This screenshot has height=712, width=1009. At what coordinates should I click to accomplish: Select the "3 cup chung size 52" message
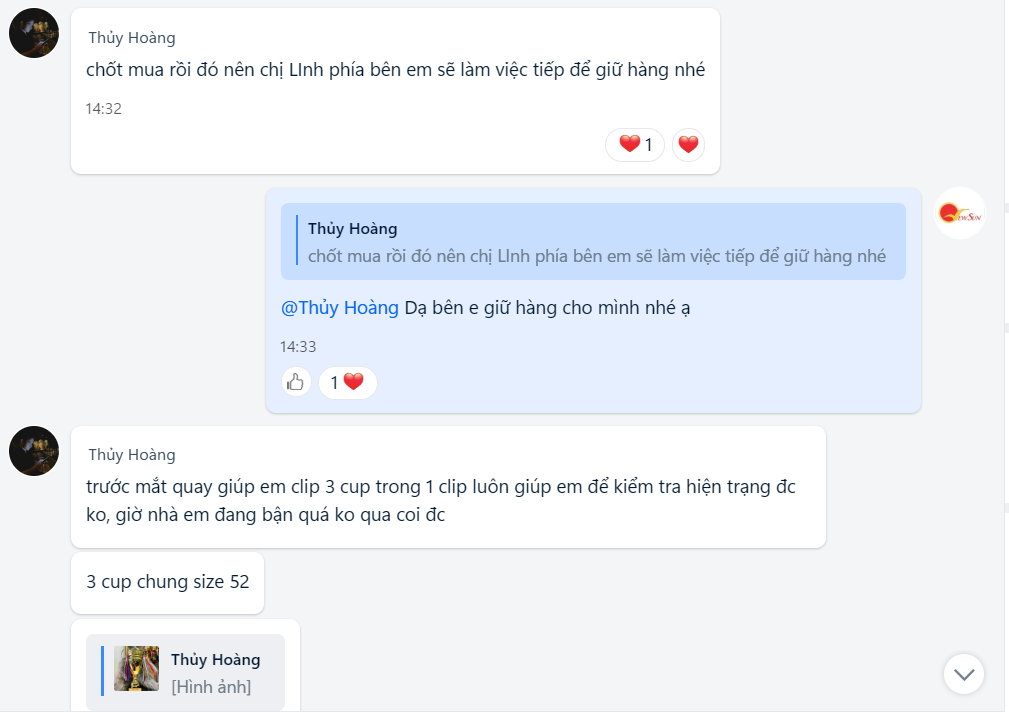(x=168, y=582)
